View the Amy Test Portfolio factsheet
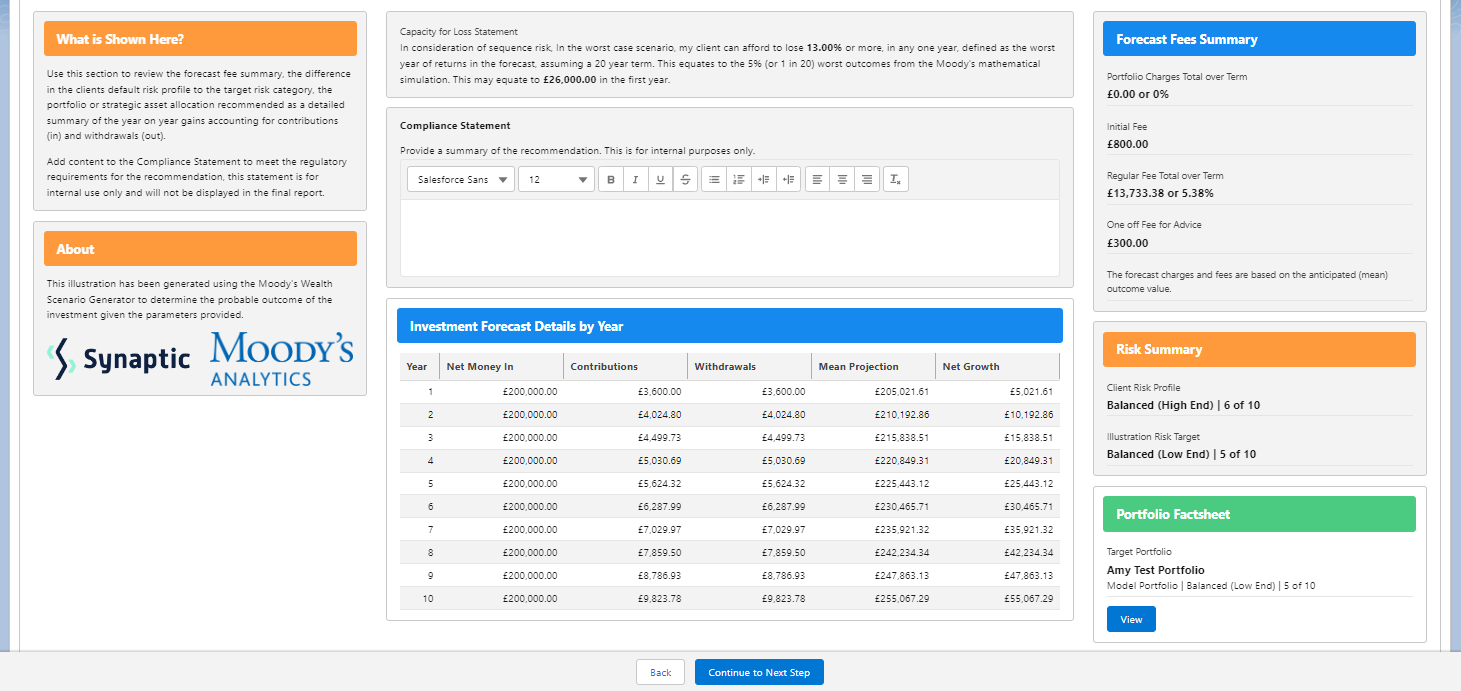This screenshot has height=691, width=1461. pos(1131,619)
